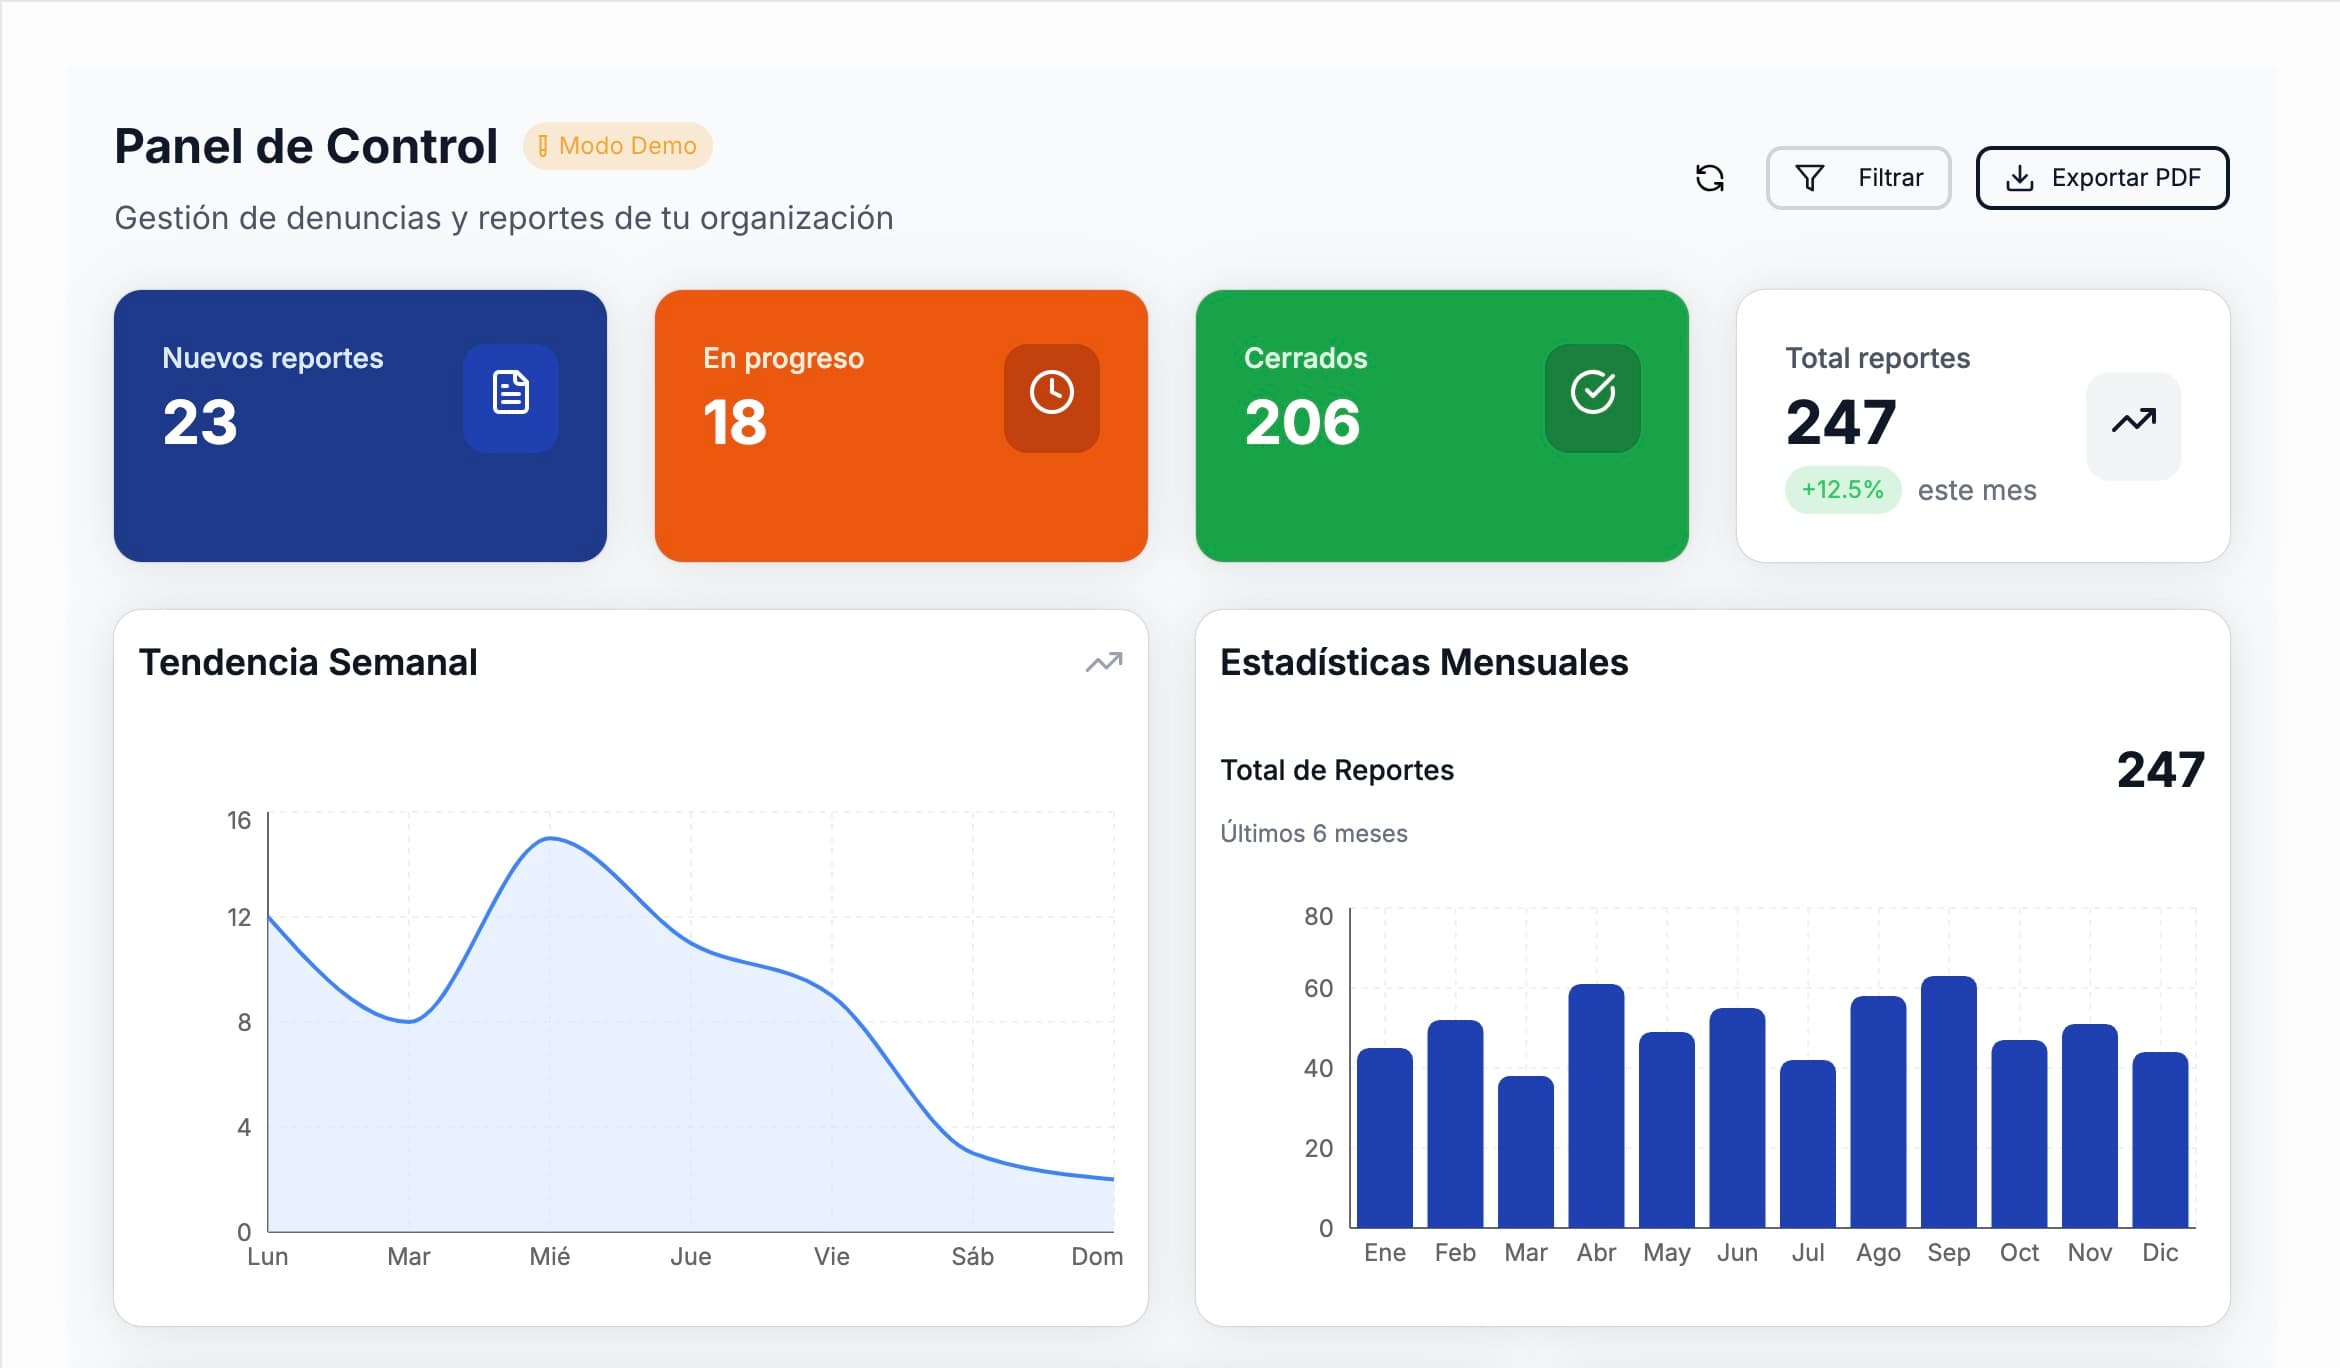Click the Mar bar in Estadísticas Mensuales
The image size is (2340, 1368).
1526,1150
